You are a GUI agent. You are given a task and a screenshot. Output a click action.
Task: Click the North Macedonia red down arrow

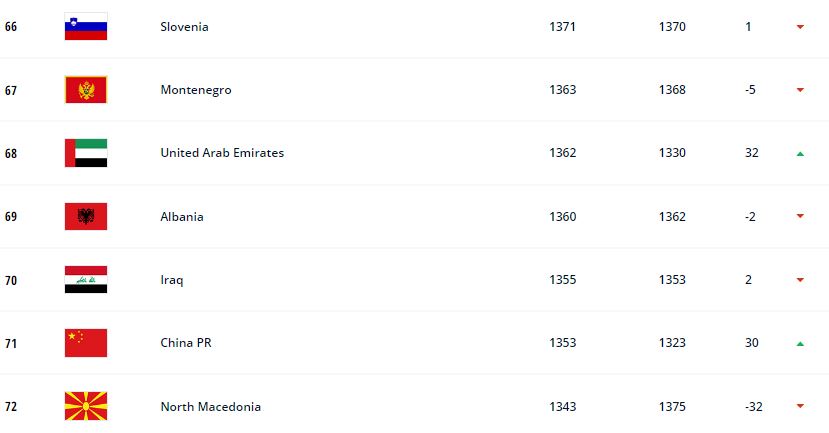point(800,406)
